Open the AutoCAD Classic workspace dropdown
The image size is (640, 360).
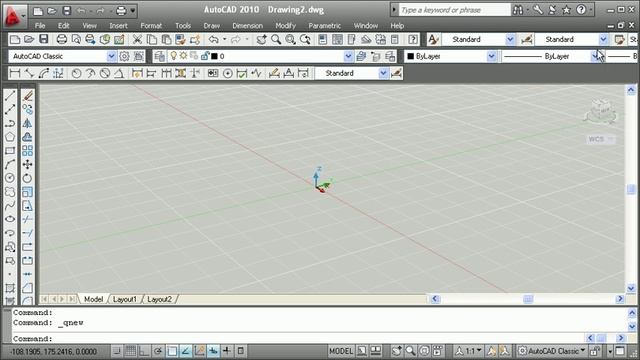point(111,56)
